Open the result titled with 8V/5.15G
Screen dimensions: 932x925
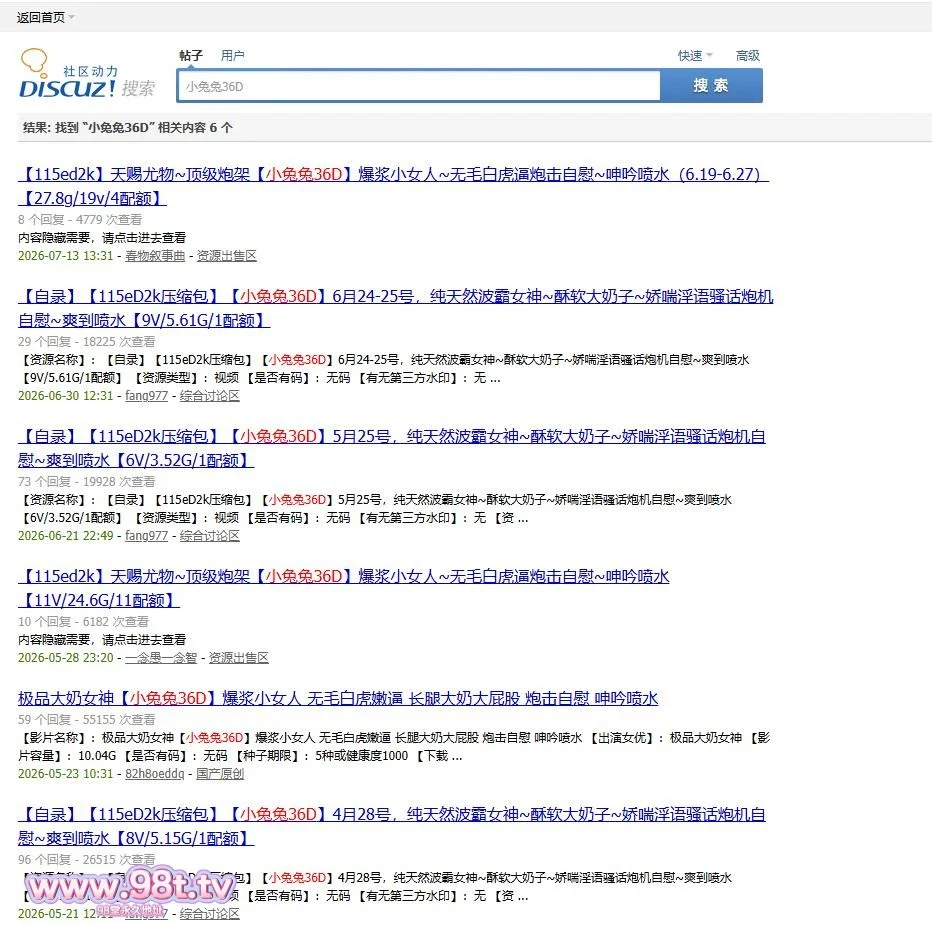click(392, 826)
